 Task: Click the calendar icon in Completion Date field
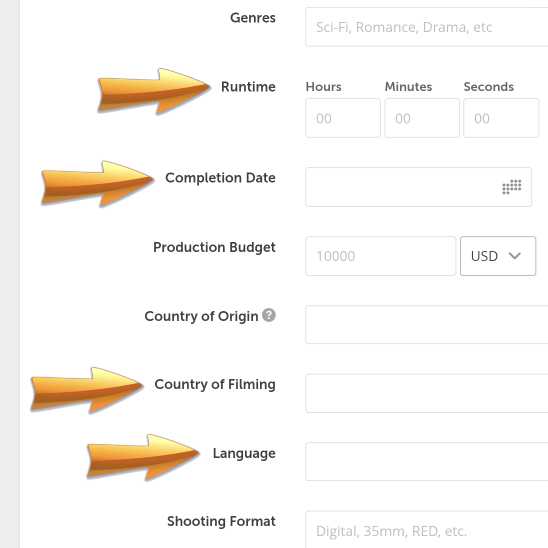(x=512, y=187)
